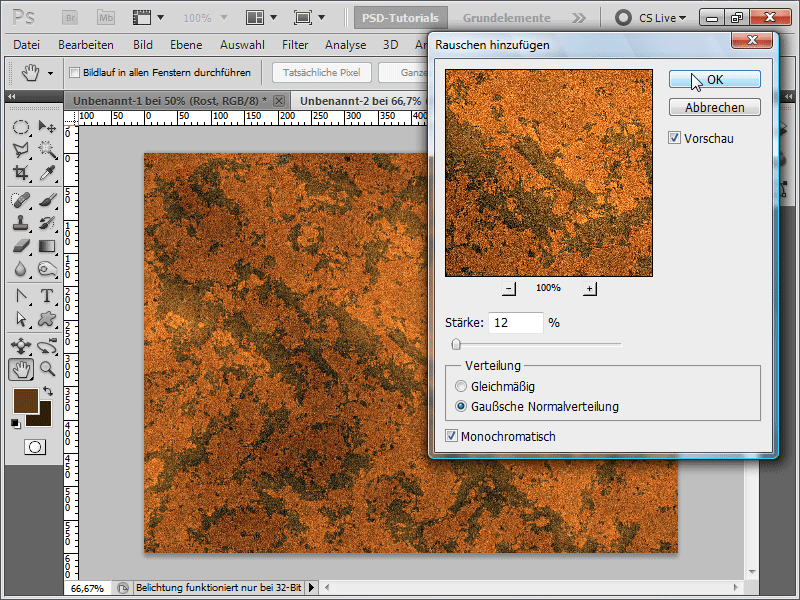This screenshot has height=600, width=800.
Task: Select the Healing Brush tool
Action: point(20,200)
